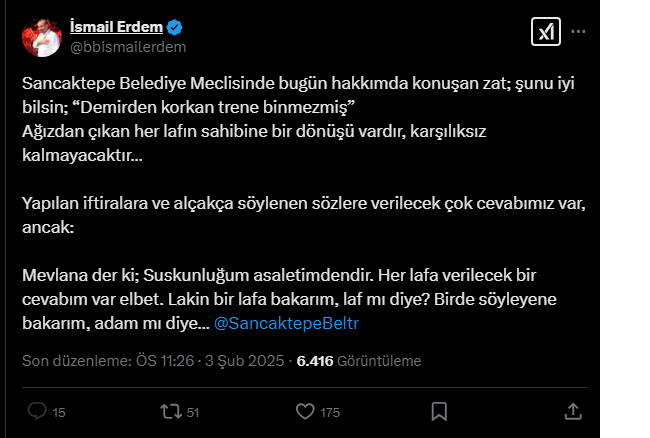Open the reply composer via speech bubble icon

pyautogui.click(x=36, y=411)
